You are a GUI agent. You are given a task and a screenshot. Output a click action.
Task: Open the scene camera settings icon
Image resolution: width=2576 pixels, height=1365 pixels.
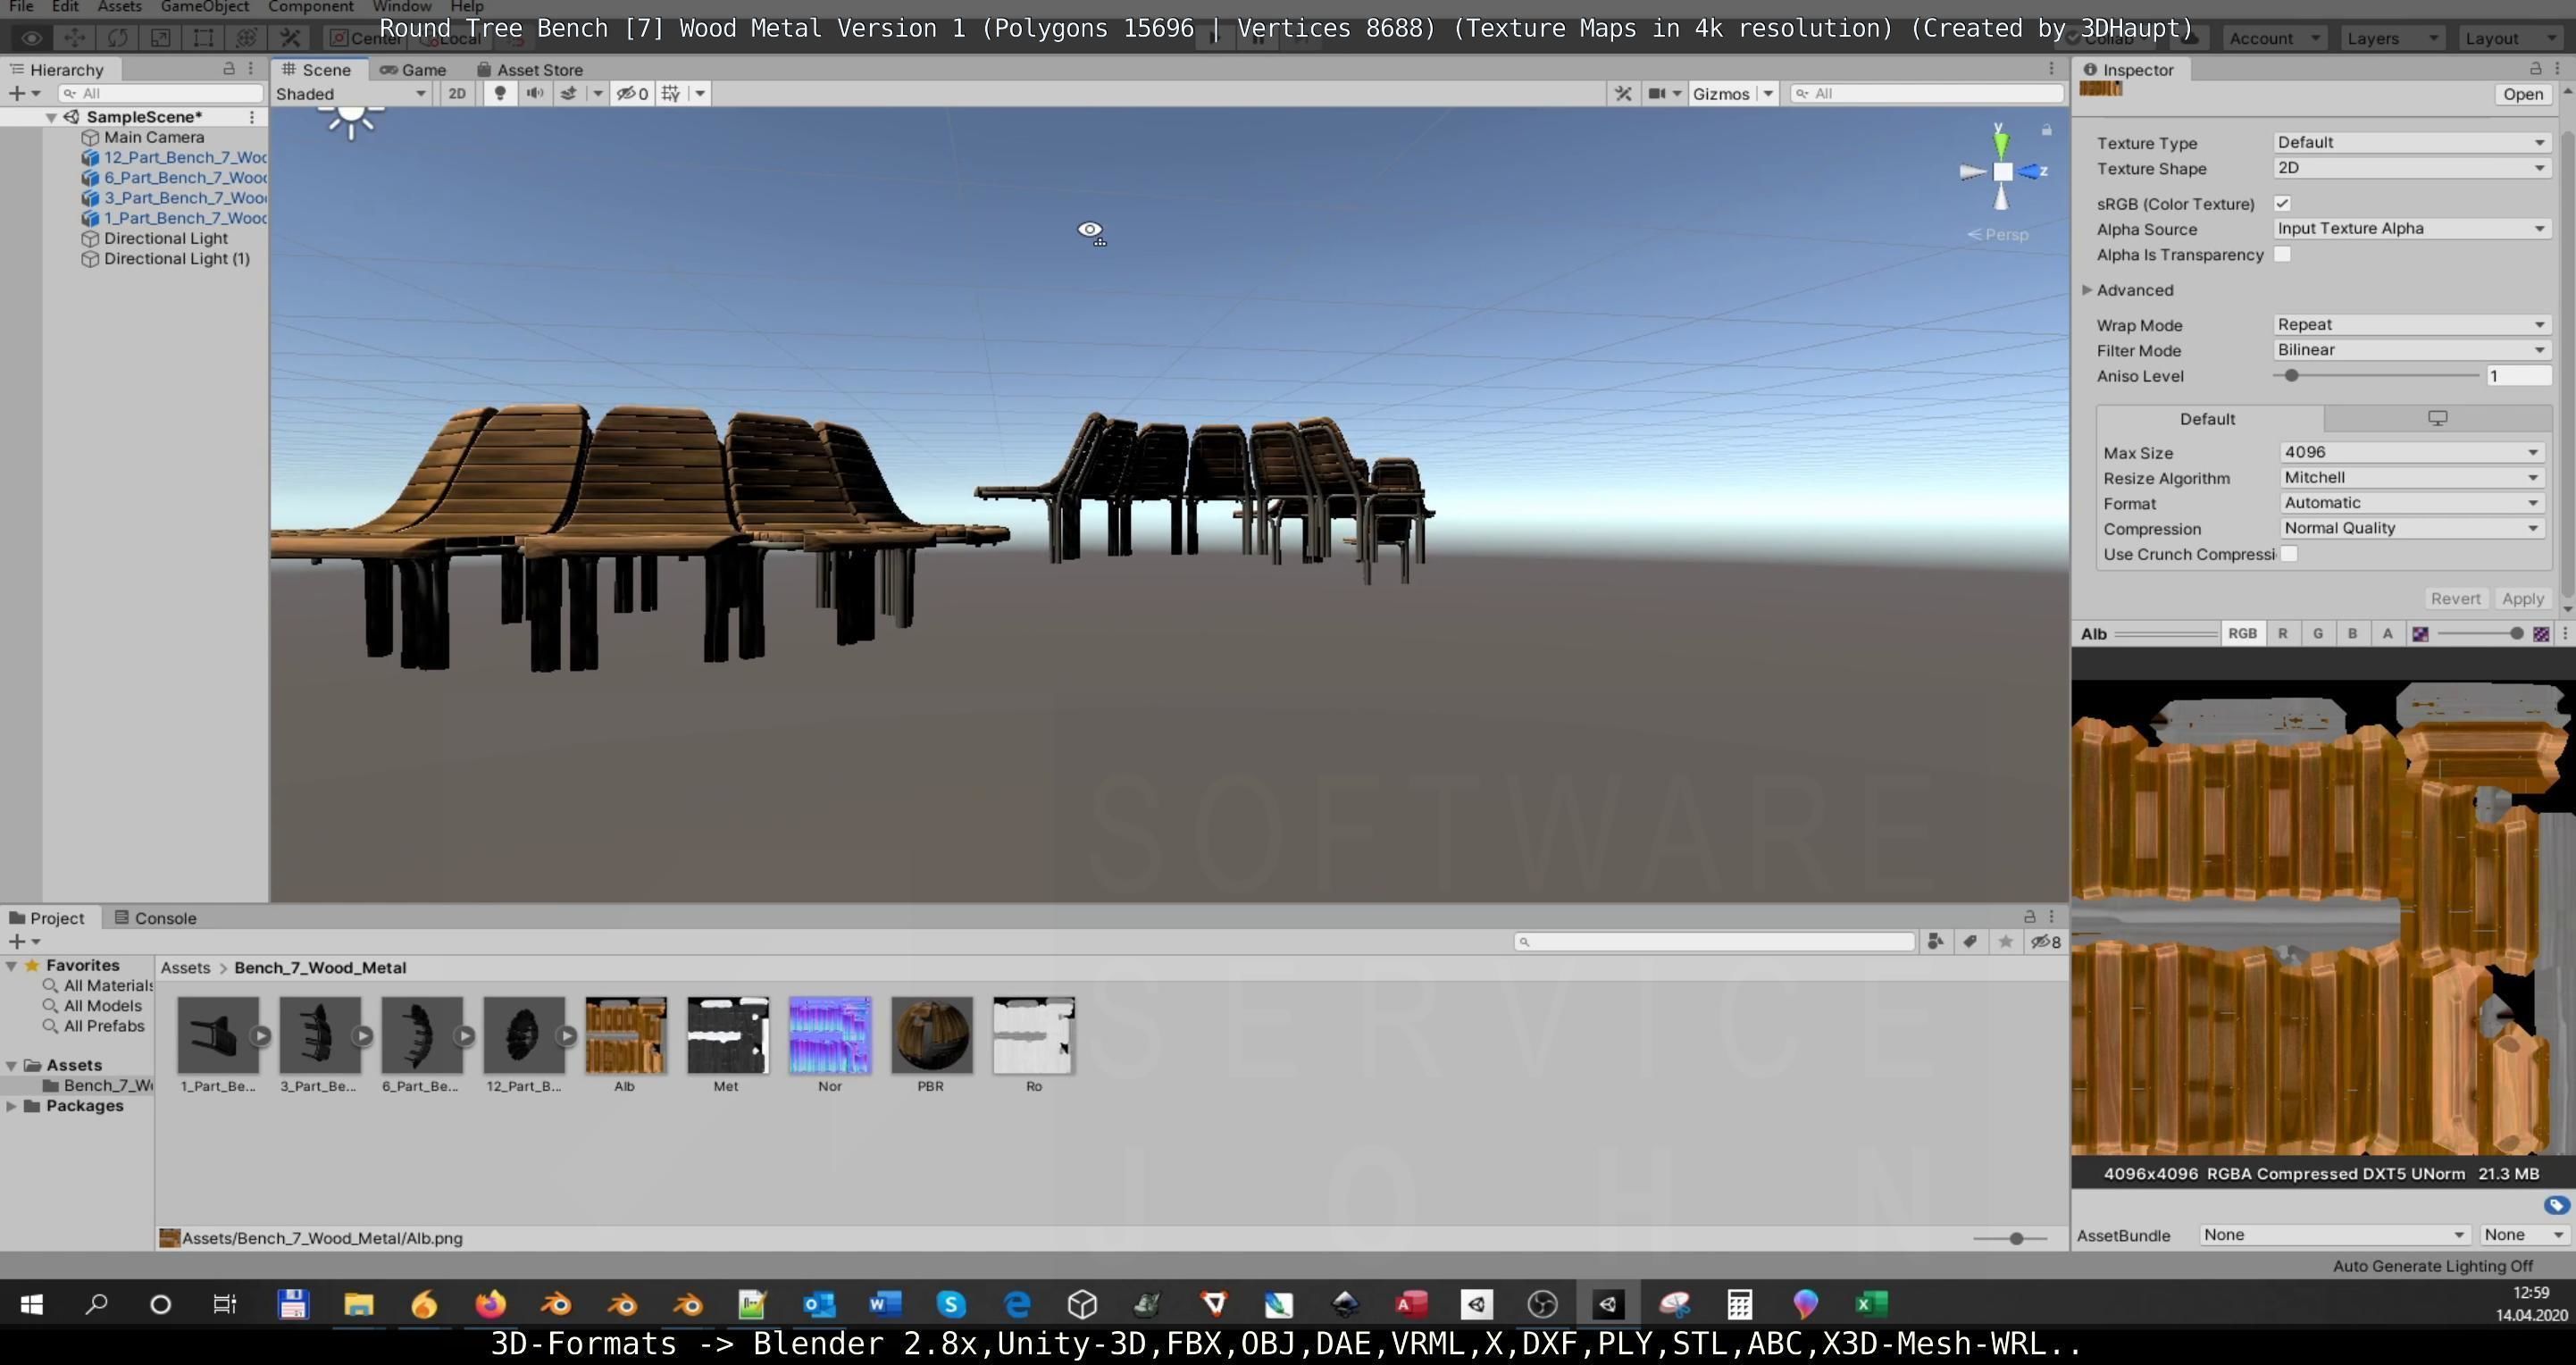(x=1657, y=93)
